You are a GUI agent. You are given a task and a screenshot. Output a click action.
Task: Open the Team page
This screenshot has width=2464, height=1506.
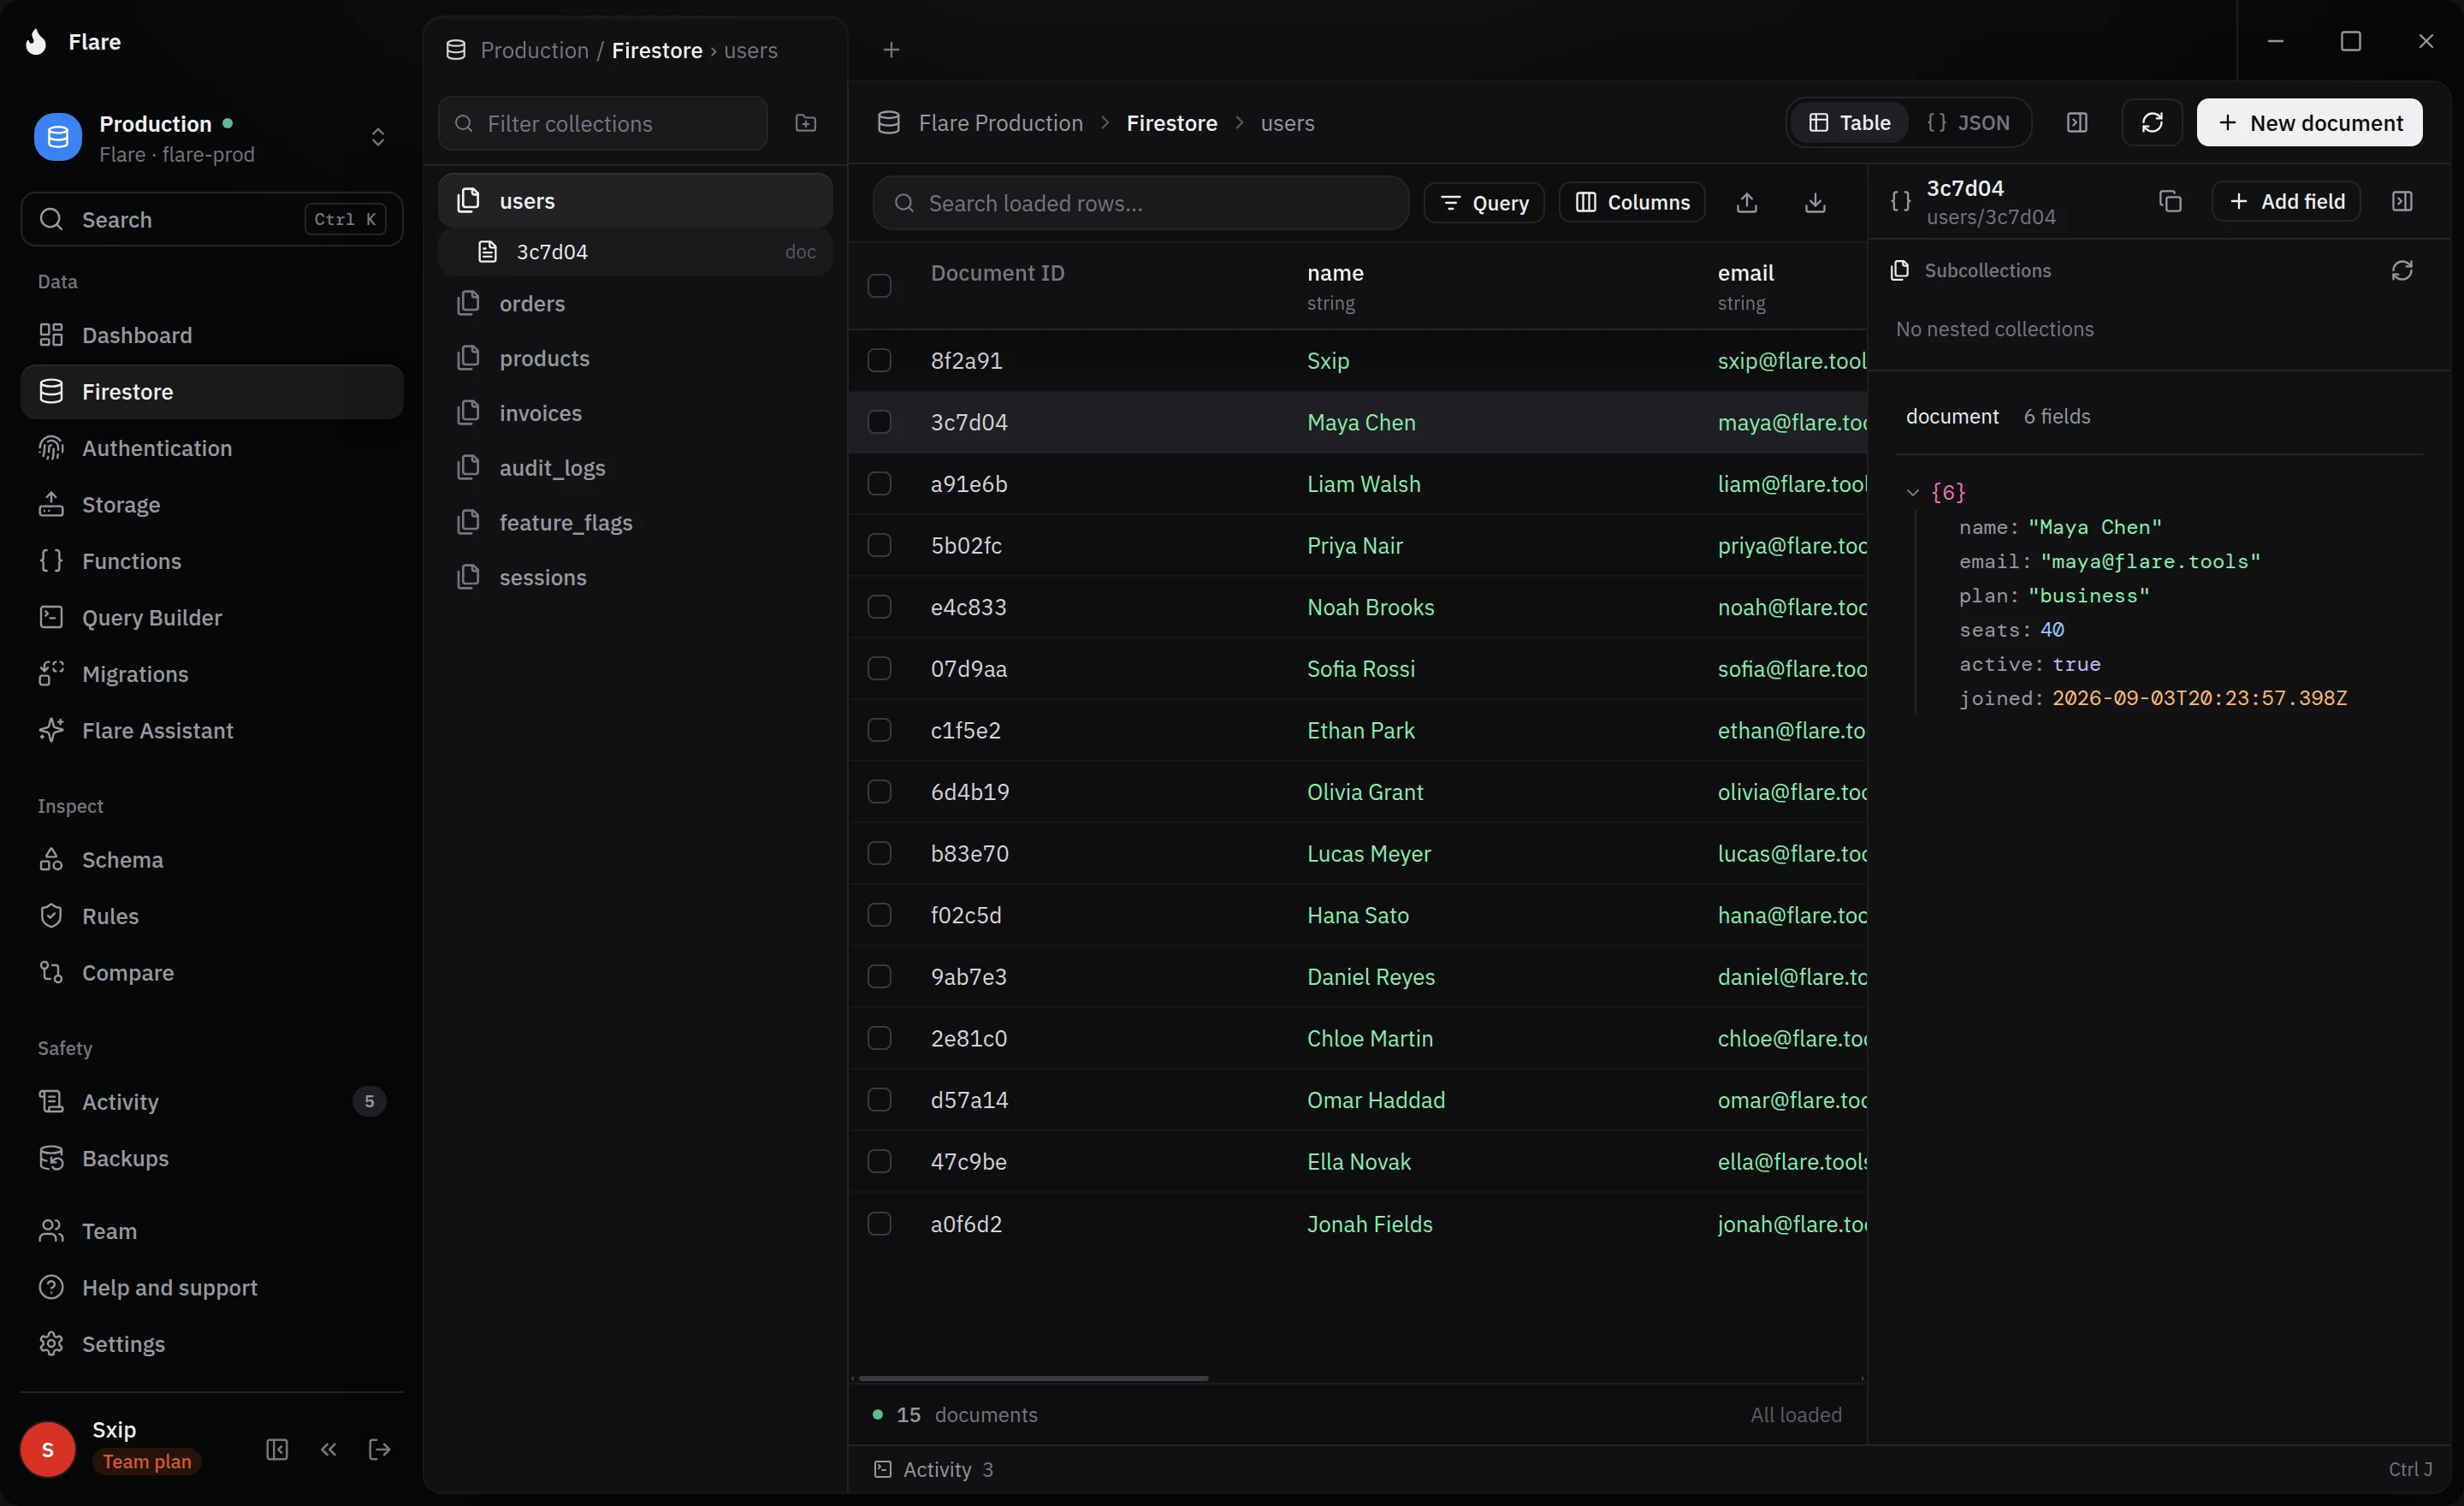pos(212,1231)
